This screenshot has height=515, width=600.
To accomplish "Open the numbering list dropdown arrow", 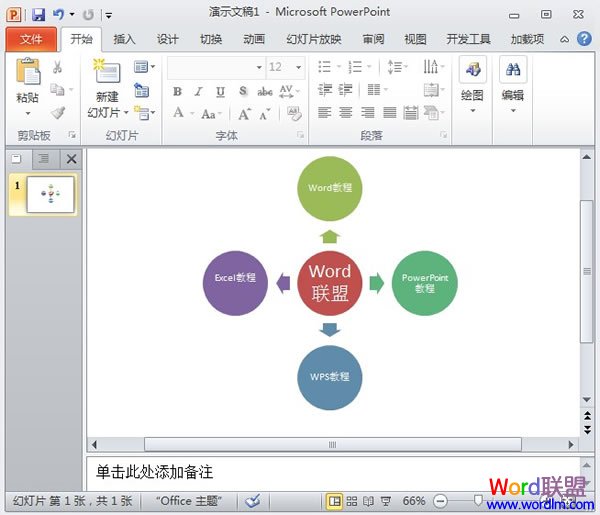I will coord(369,67).
